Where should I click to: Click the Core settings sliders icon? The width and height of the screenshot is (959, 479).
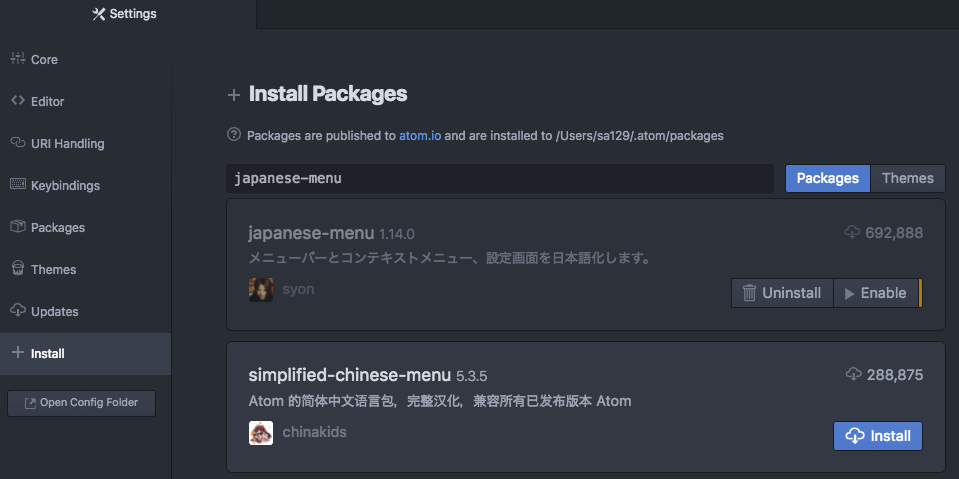pos(18,59)
